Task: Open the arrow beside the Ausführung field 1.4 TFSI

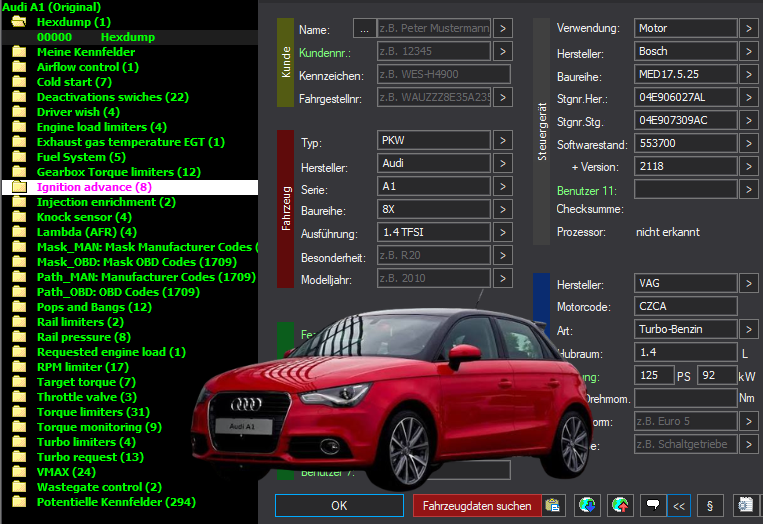Action: pos(503,232)
